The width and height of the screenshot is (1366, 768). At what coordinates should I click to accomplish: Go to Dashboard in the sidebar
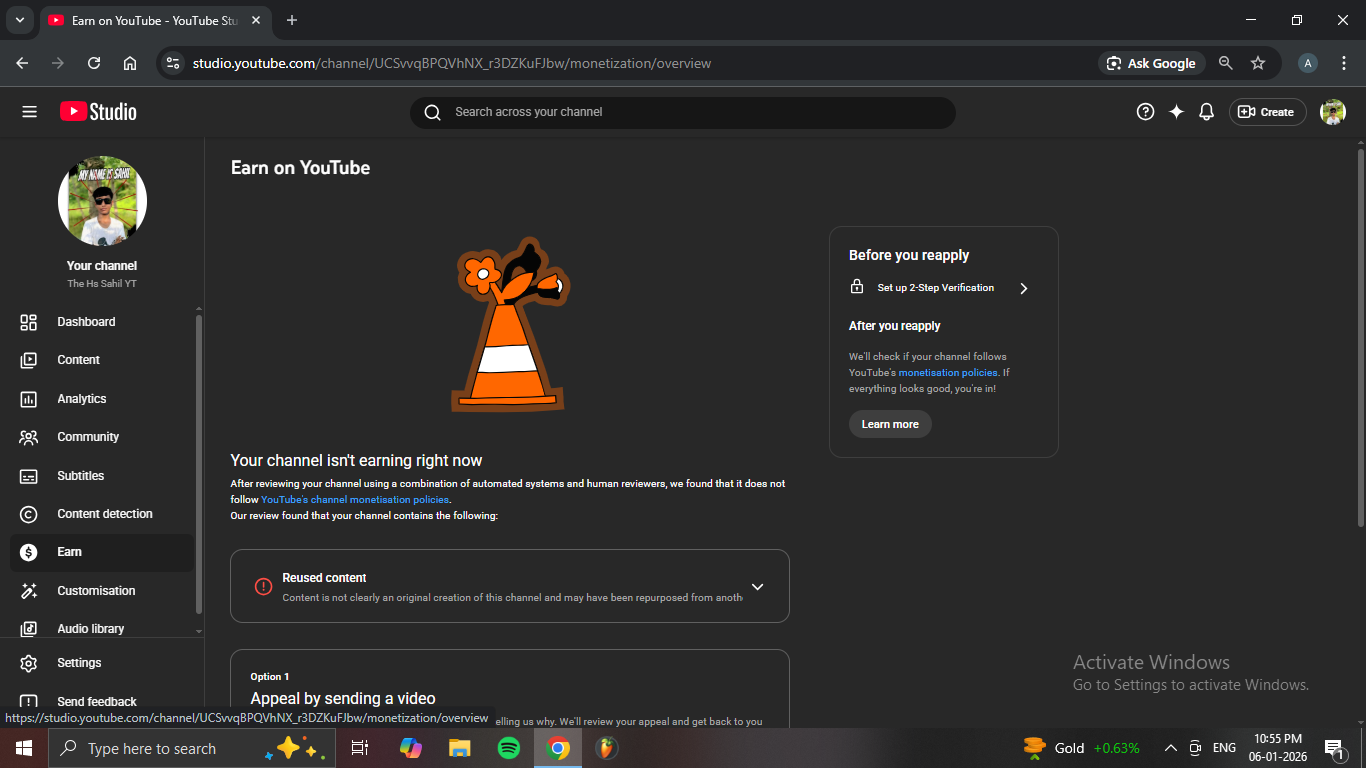pyautogui.click(x=86, y=322)
